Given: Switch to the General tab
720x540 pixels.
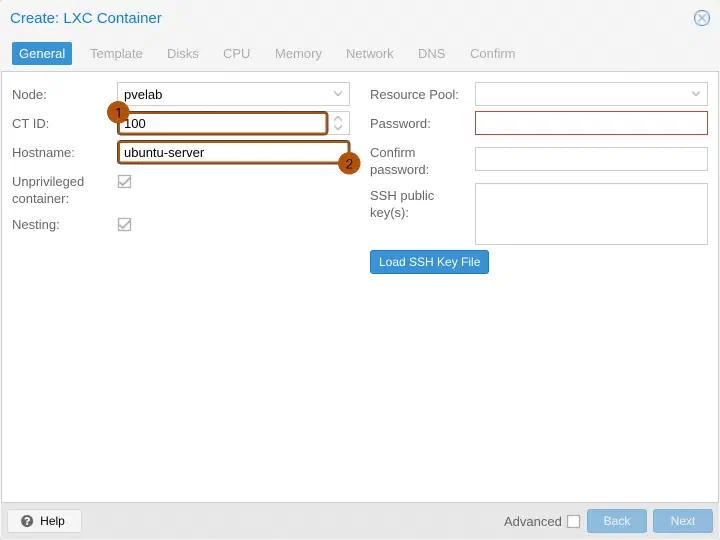Looking at the screenshot, I should point(42,53).
